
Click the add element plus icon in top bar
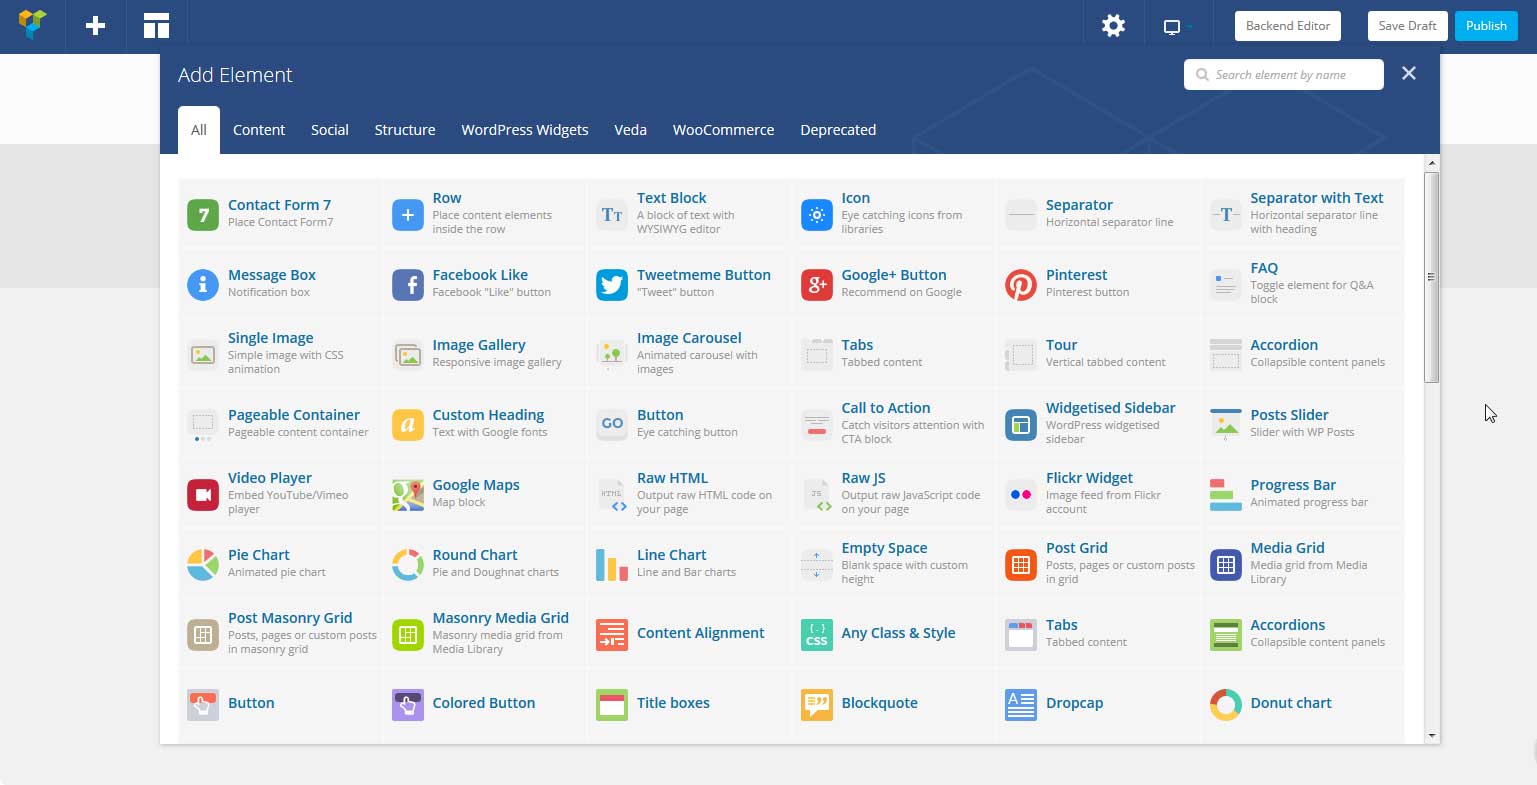pos(96,26)
